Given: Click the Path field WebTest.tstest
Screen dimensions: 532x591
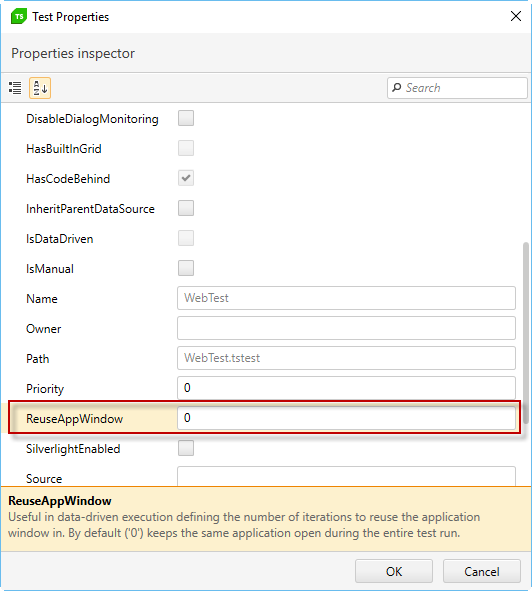Looking at the screenshot, I should [x=346, y=358].
